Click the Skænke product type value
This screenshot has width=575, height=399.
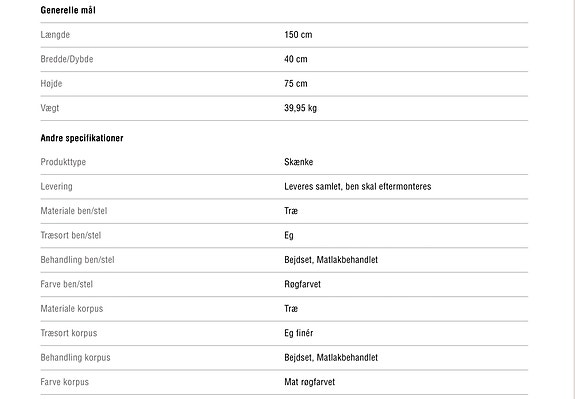[x=299, y=162]
